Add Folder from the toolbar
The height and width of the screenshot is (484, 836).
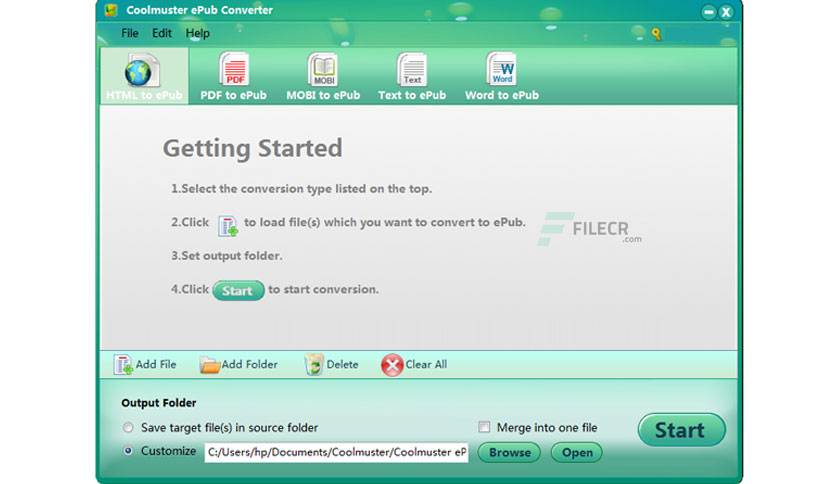click(x=238, y=365)
